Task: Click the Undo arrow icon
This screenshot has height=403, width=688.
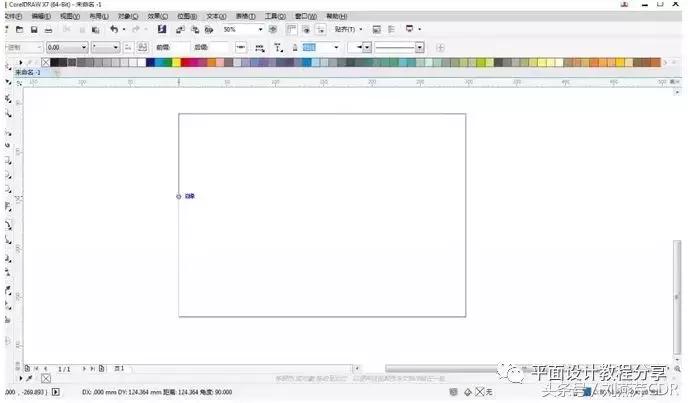Action: [114, 29]
